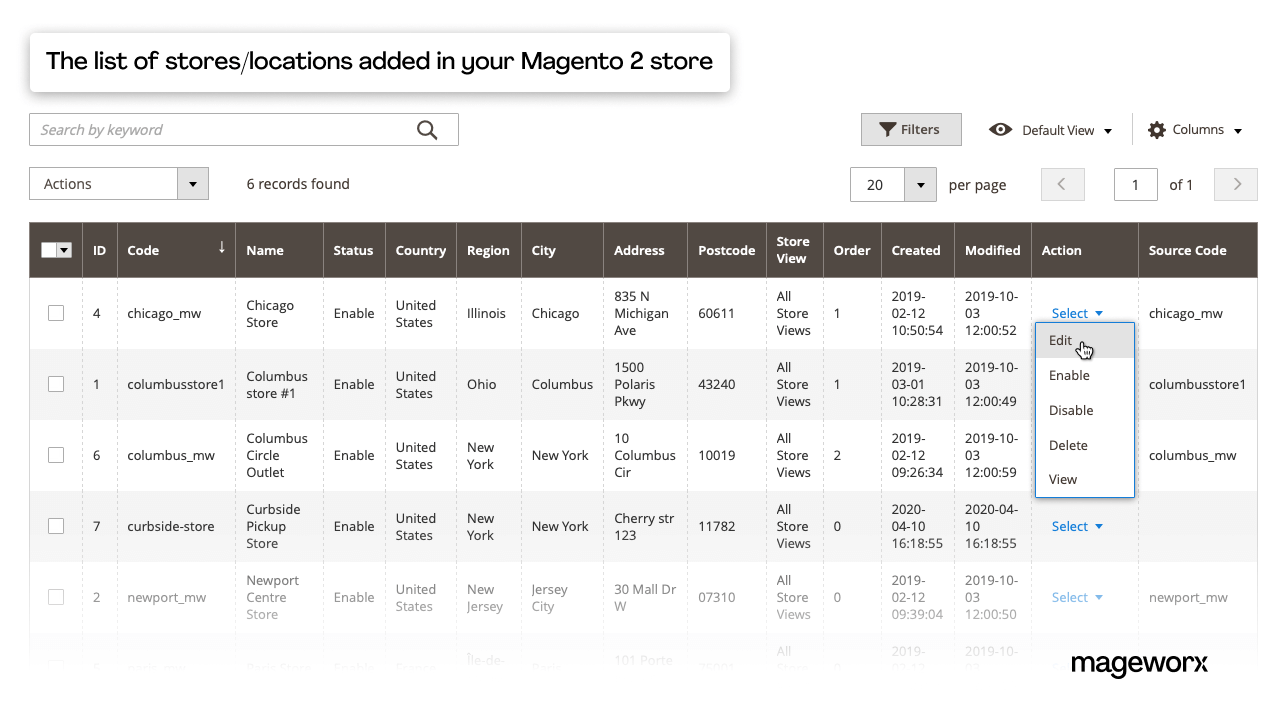1288x728 pixels.
Task: Open the Filters panel via funnel icon
Action: tap(888, 129)
